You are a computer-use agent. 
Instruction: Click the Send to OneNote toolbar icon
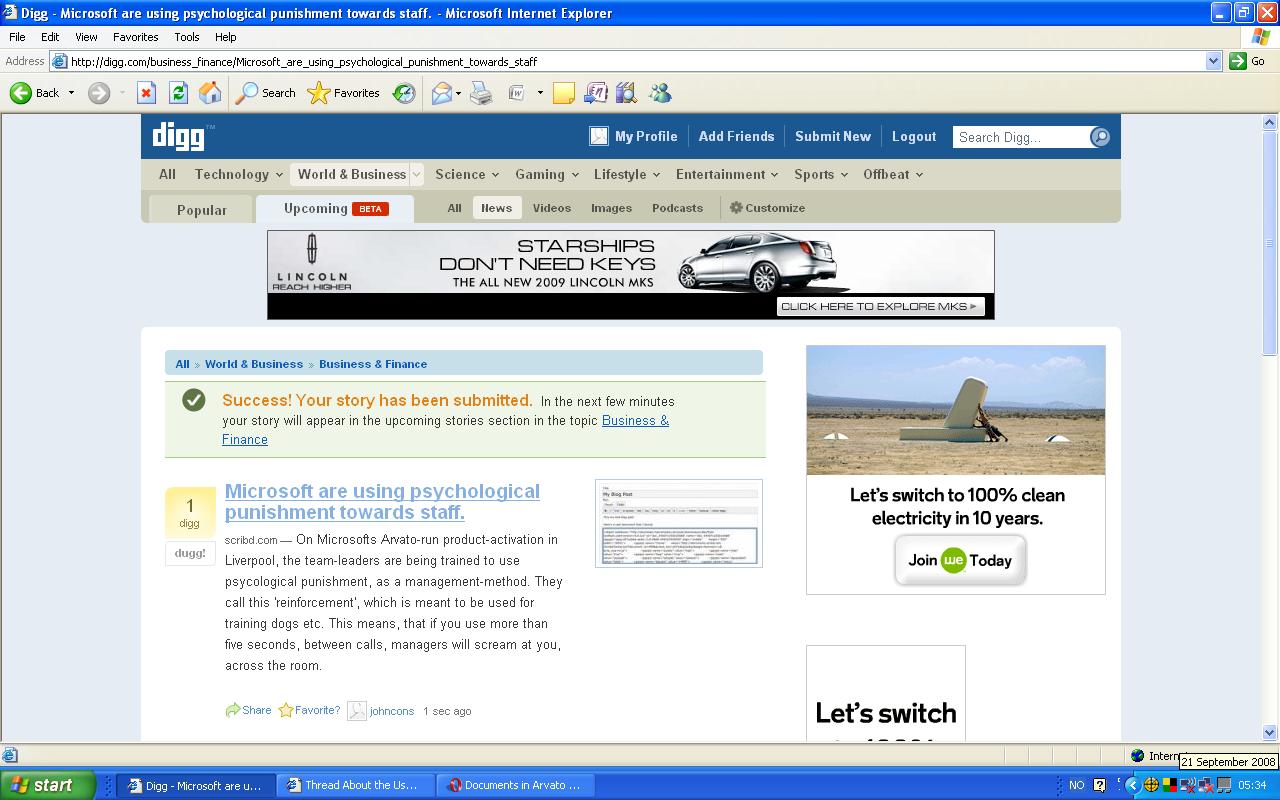pyautogui.click(x=595, y=93)
